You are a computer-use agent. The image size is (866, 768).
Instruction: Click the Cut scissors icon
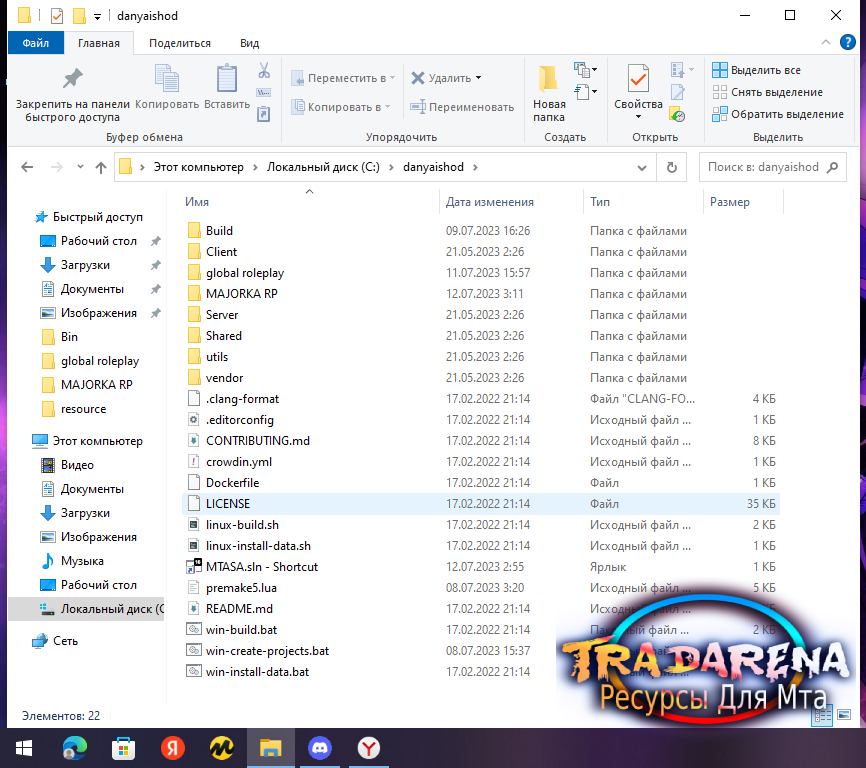coord(264,70)
